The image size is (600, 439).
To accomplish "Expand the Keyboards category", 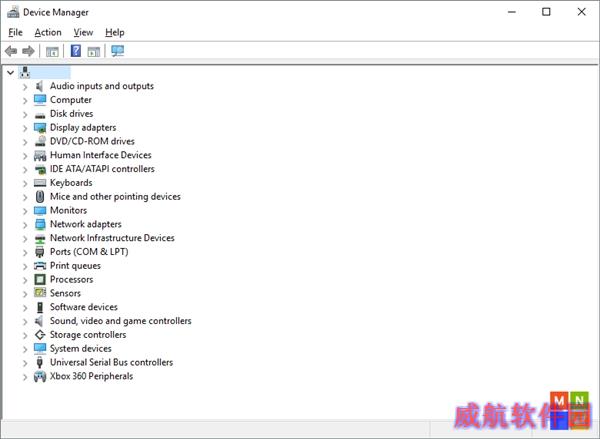I will (25, 183).
